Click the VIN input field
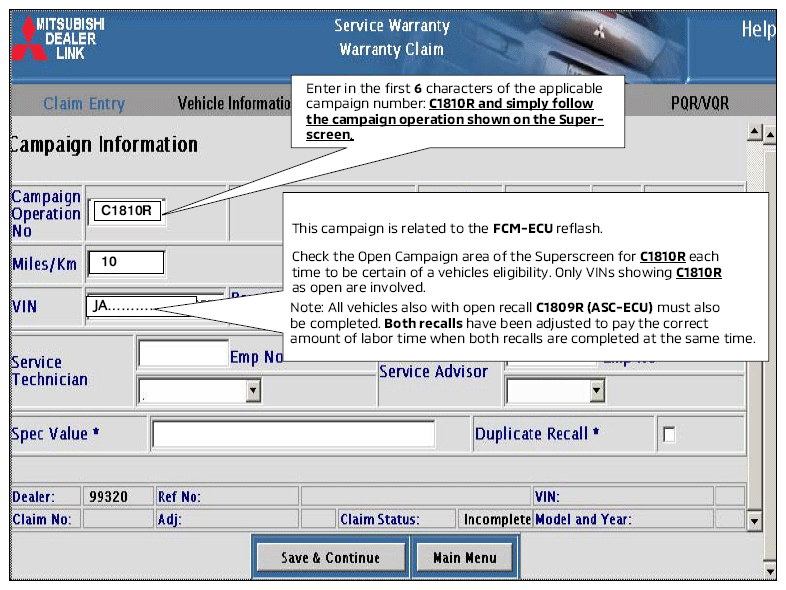Screen dimensions: 786x590 click(x=141, y=306)
